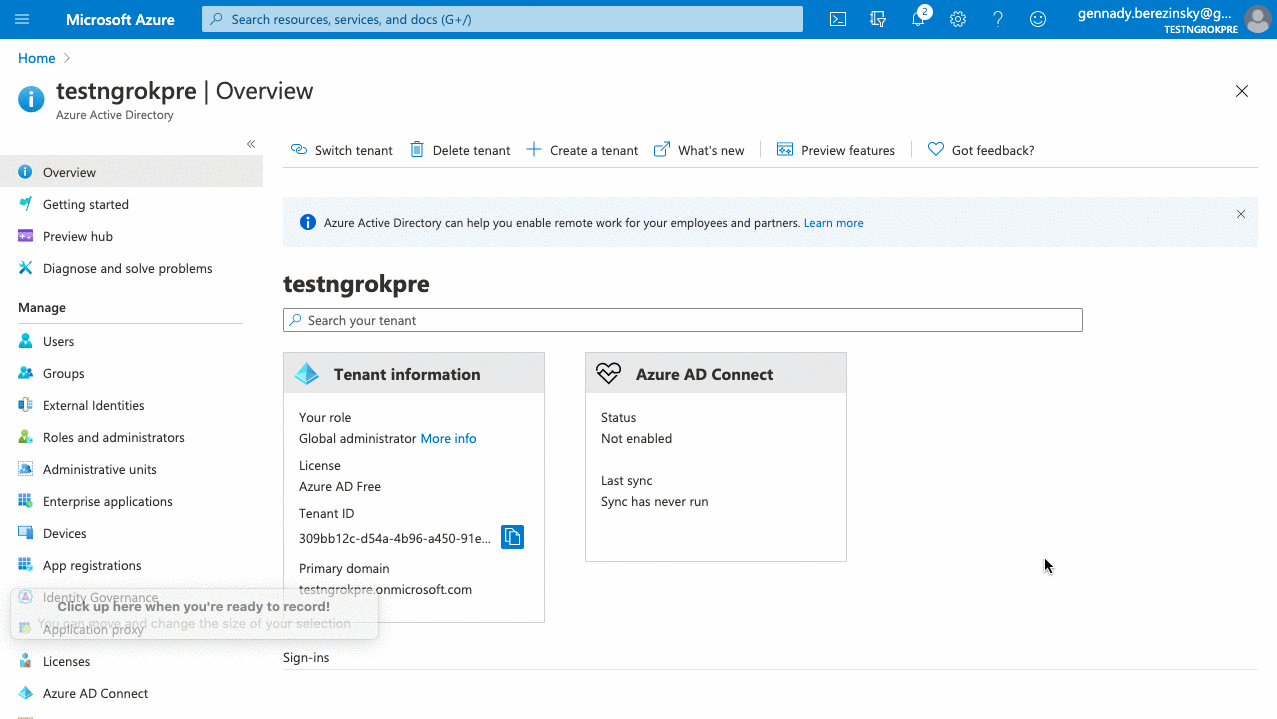Collapse the left sidebar with double chevron
Screen dimensions: 1277x719
click(x=251, y=144)
